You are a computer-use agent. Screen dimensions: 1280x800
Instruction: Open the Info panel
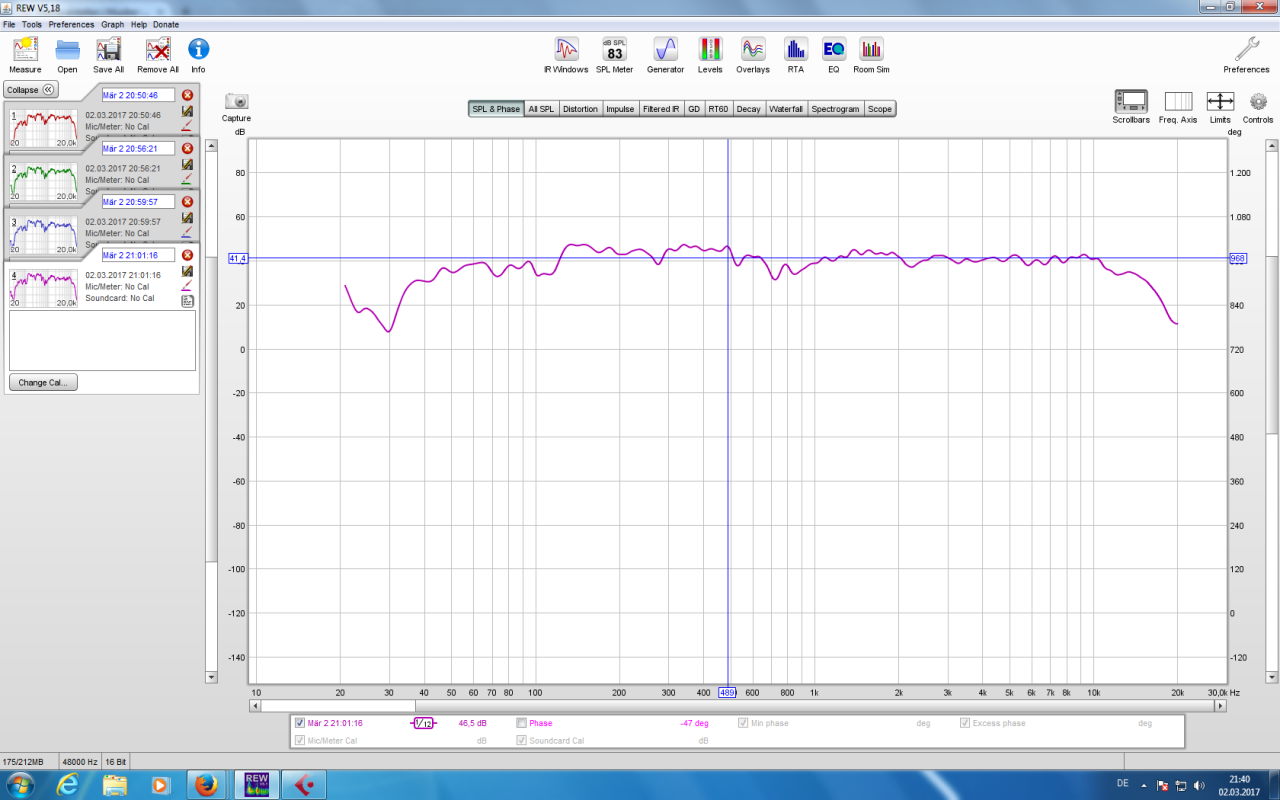coord(198,55)
